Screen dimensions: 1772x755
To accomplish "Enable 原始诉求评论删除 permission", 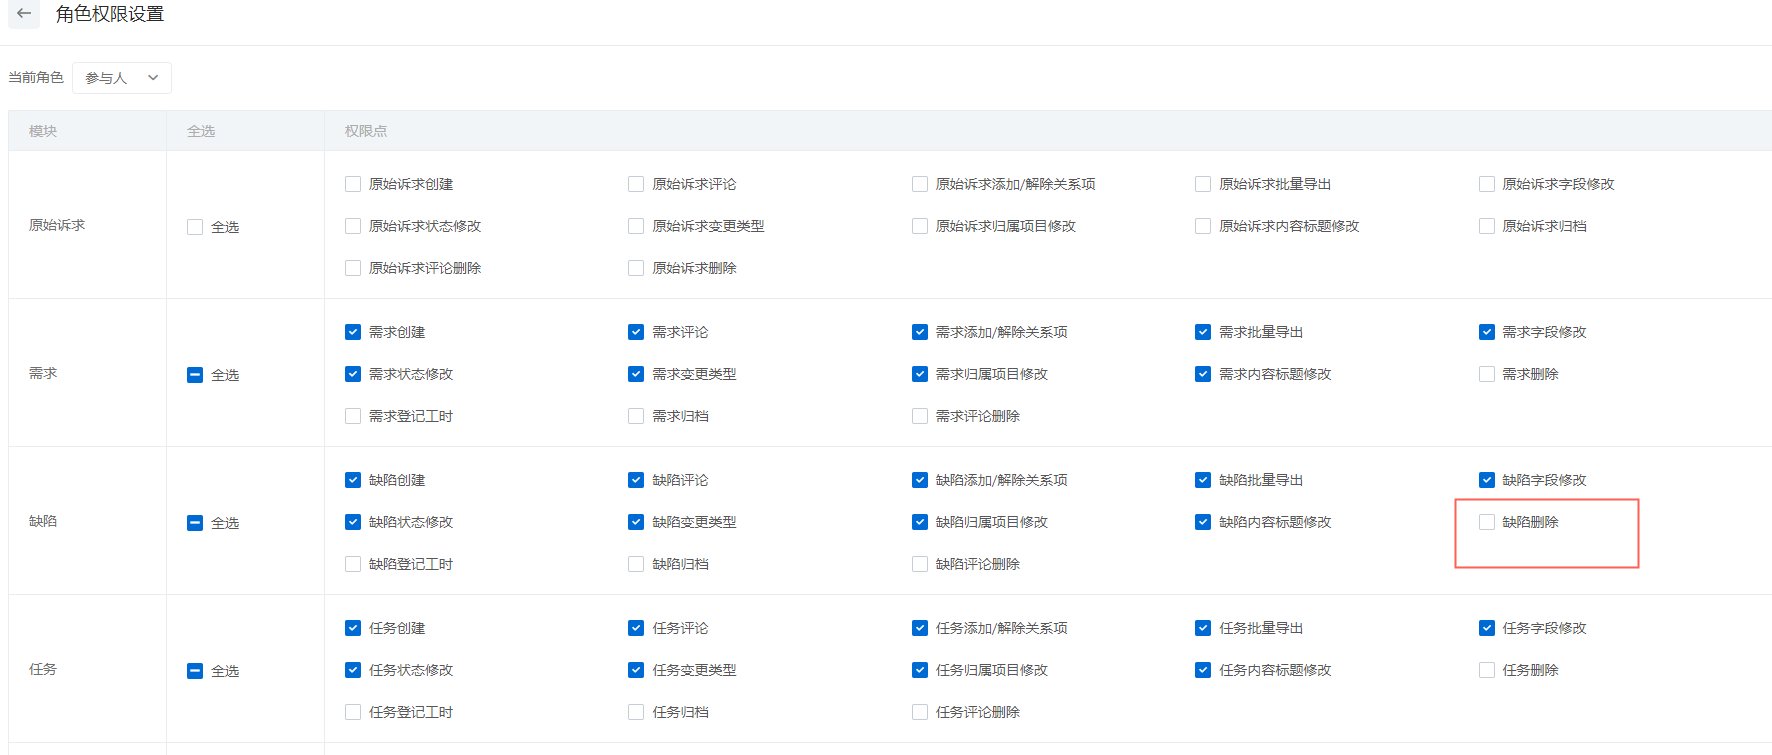I will pos(353,268).
